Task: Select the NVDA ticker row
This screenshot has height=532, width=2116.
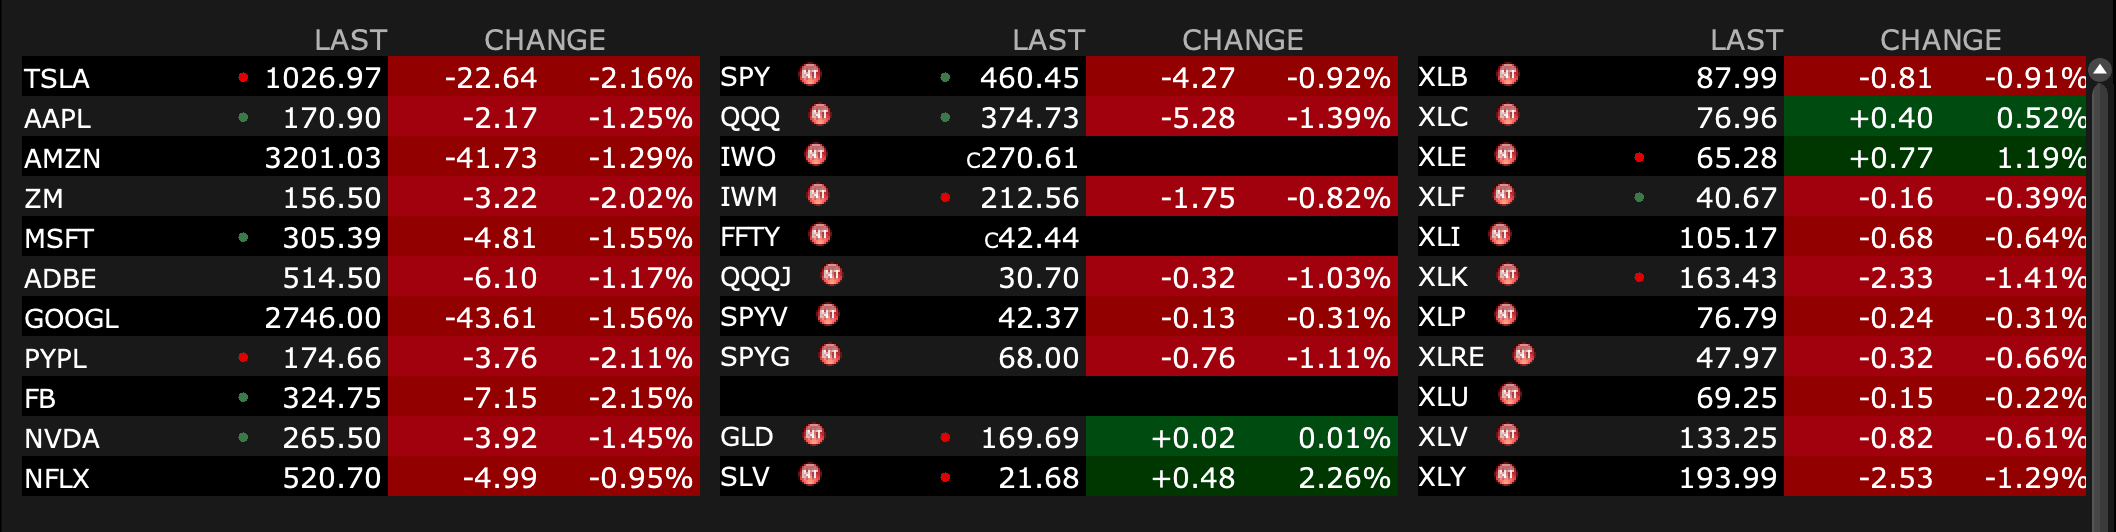Action: click(62, 438)
